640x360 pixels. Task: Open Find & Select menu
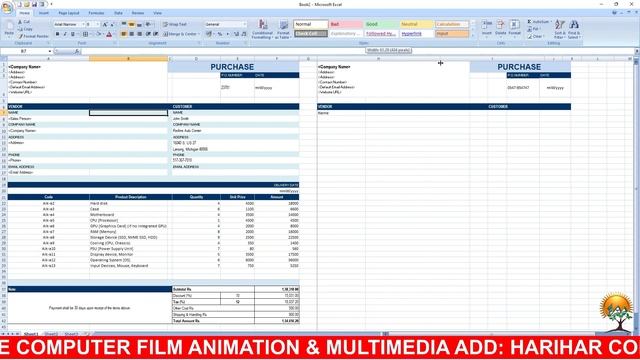click(x=573, y=29)
